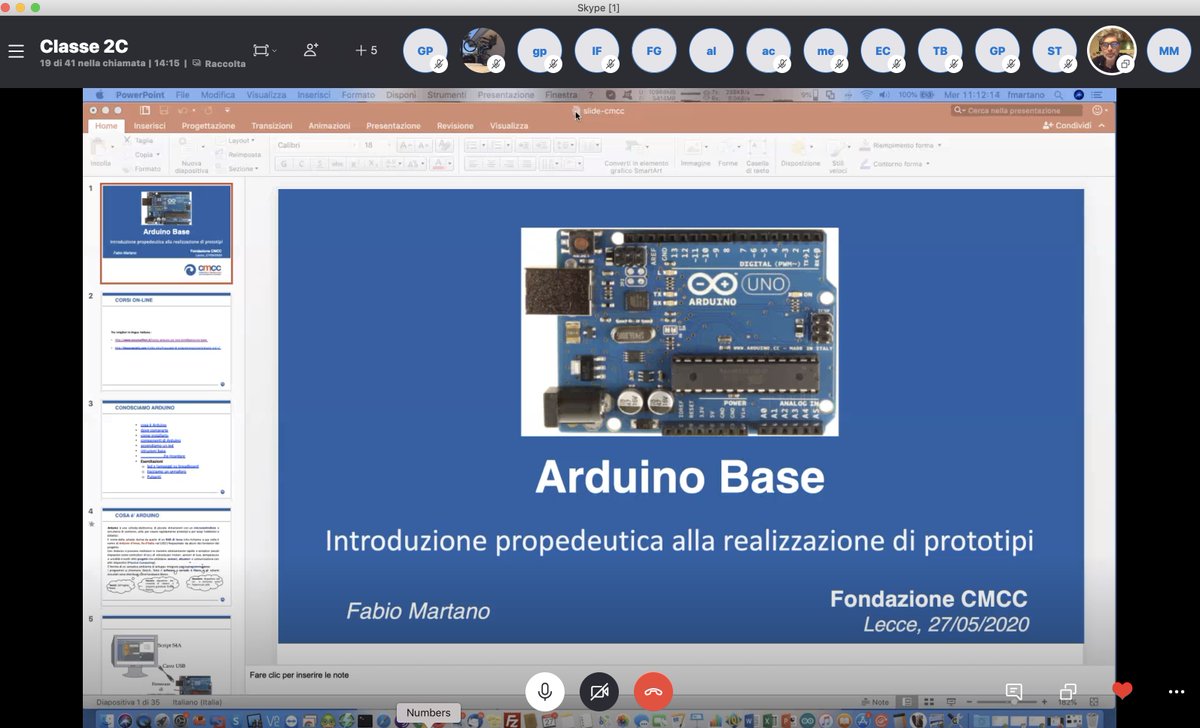The image size is (1200, 728).
Task: Switch to the Transizioni ribbon tab
Action: coord(272,126)
